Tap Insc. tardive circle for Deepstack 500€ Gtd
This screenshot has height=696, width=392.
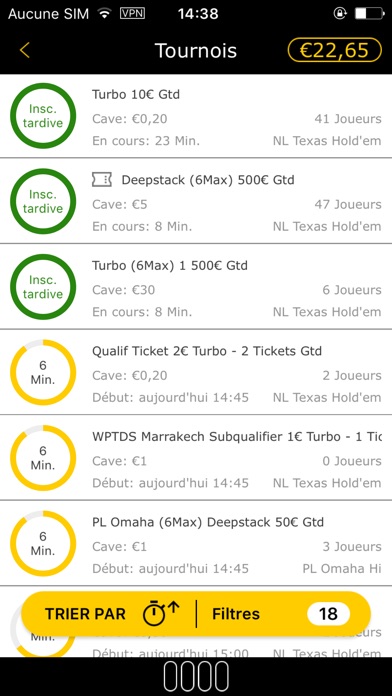point(43,202)
